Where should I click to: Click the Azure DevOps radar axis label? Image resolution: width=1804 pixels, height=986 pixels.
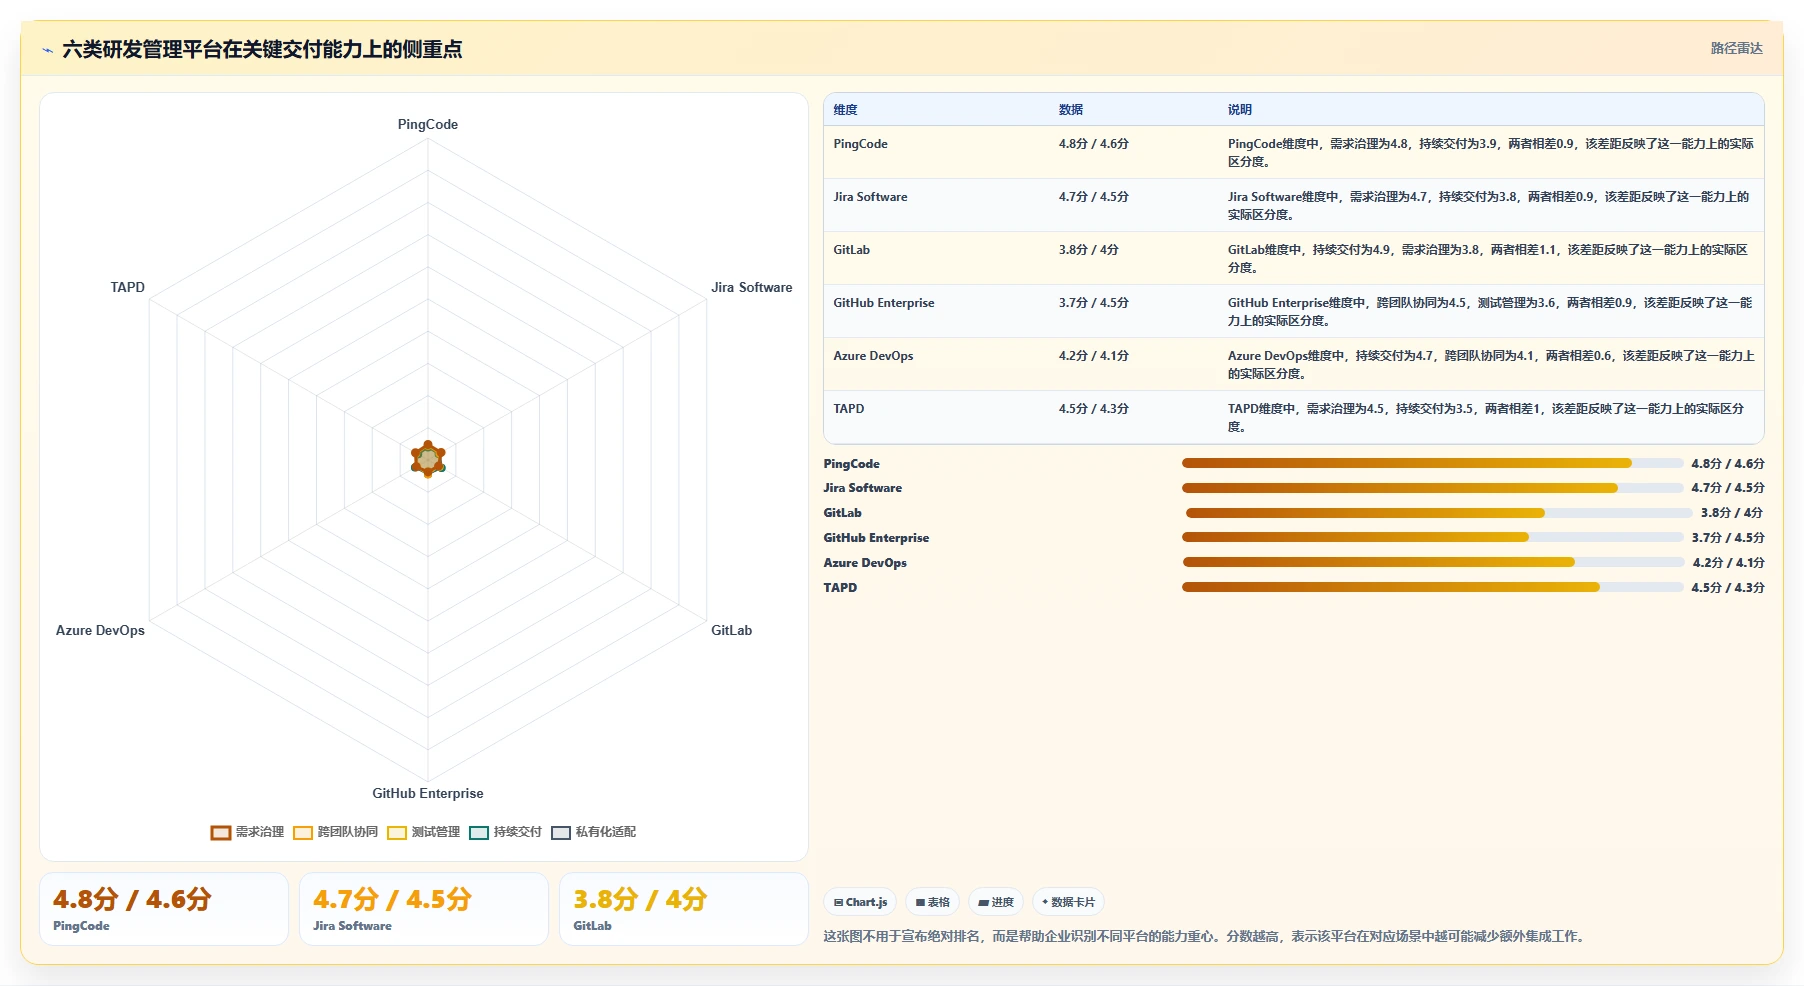point(100,631)
